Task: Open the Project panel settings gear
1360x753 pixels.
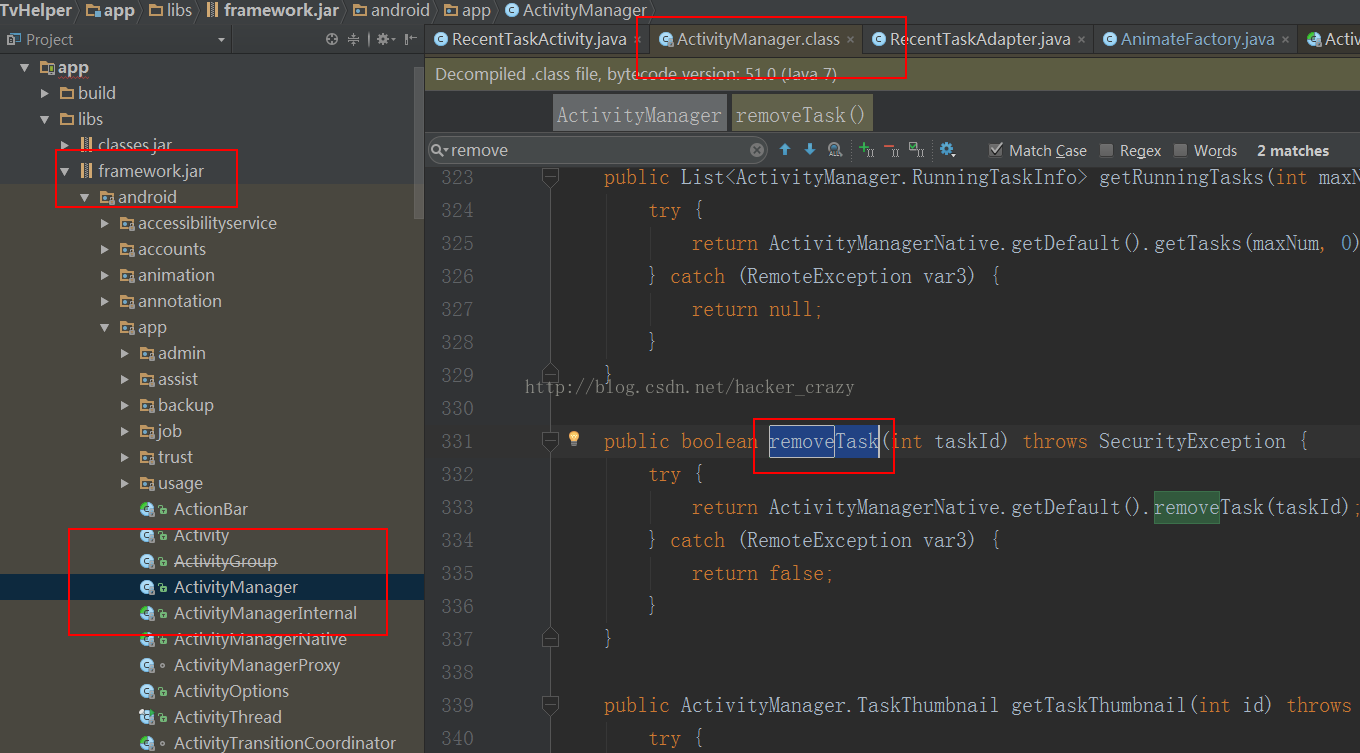Action: pyautogui.click(x=385, y=39)
